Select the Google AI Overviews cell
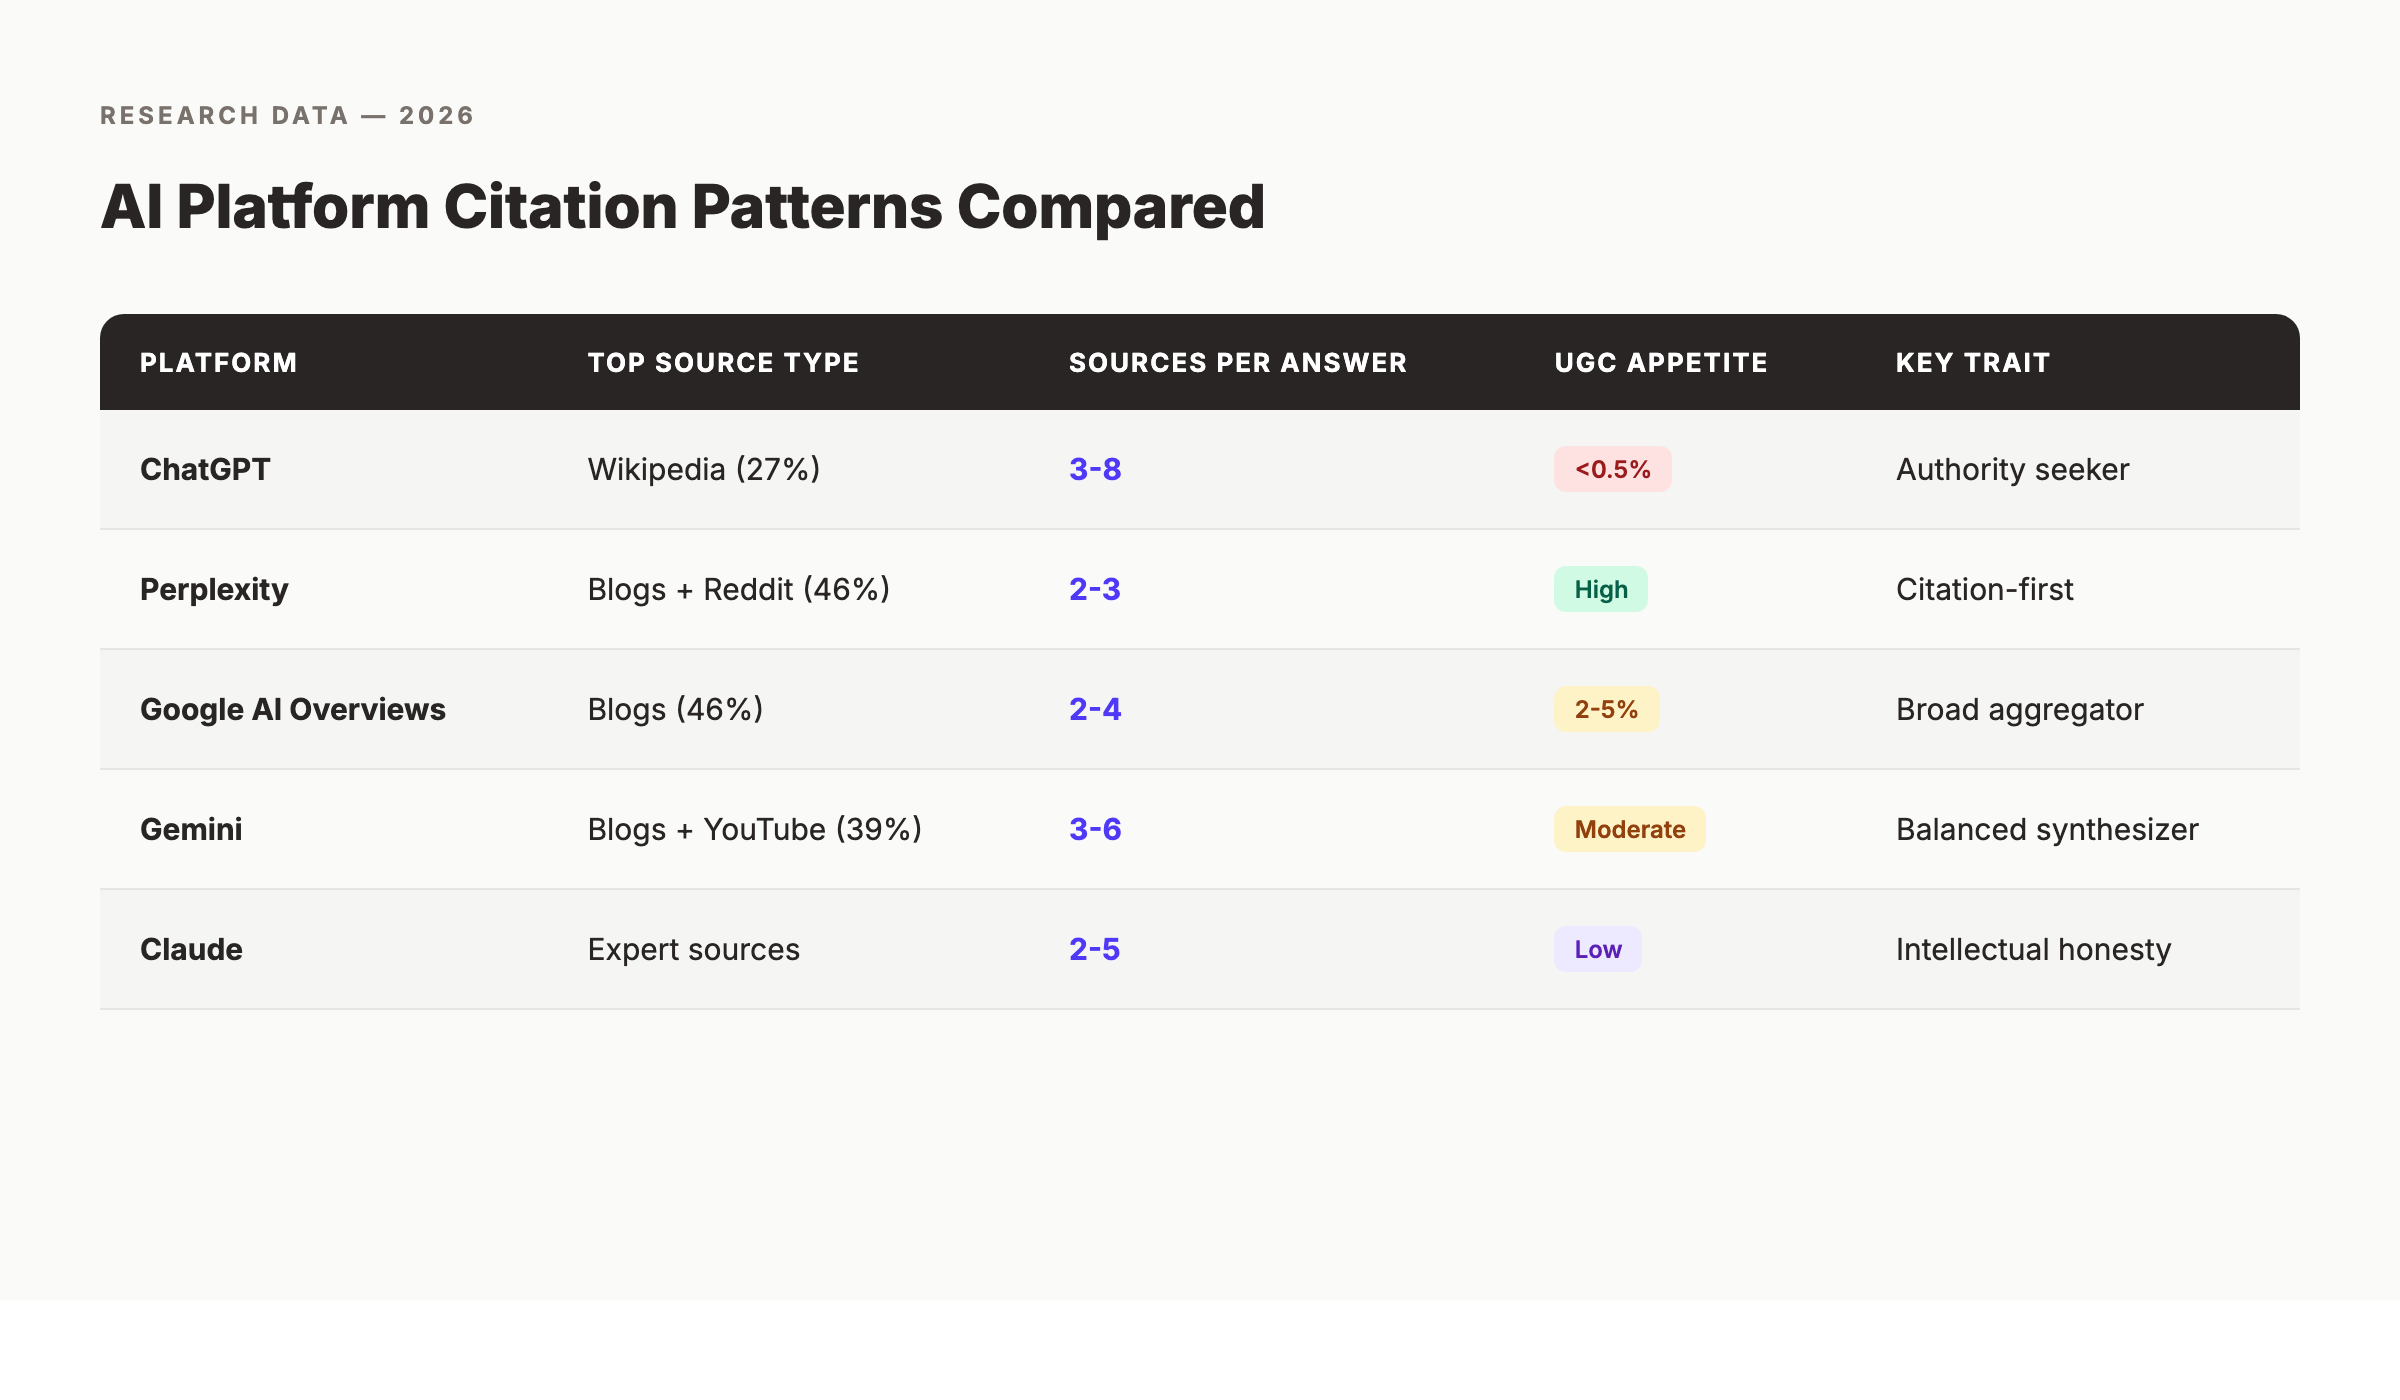The width and height of the screenshot is (2400, 1400). (x=293, y=709)
